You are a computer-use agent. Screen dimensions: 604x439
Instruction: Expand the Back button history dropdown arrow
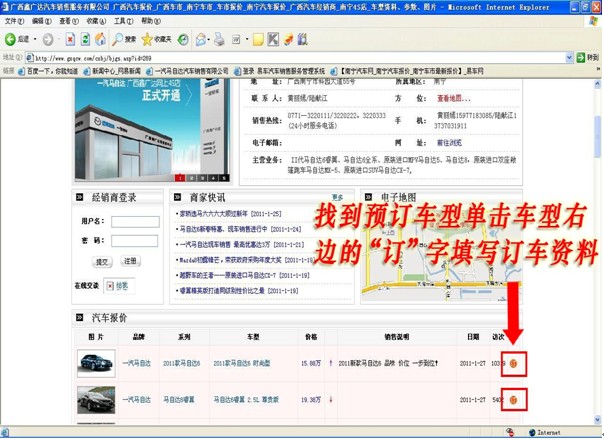tap(34, 39)
